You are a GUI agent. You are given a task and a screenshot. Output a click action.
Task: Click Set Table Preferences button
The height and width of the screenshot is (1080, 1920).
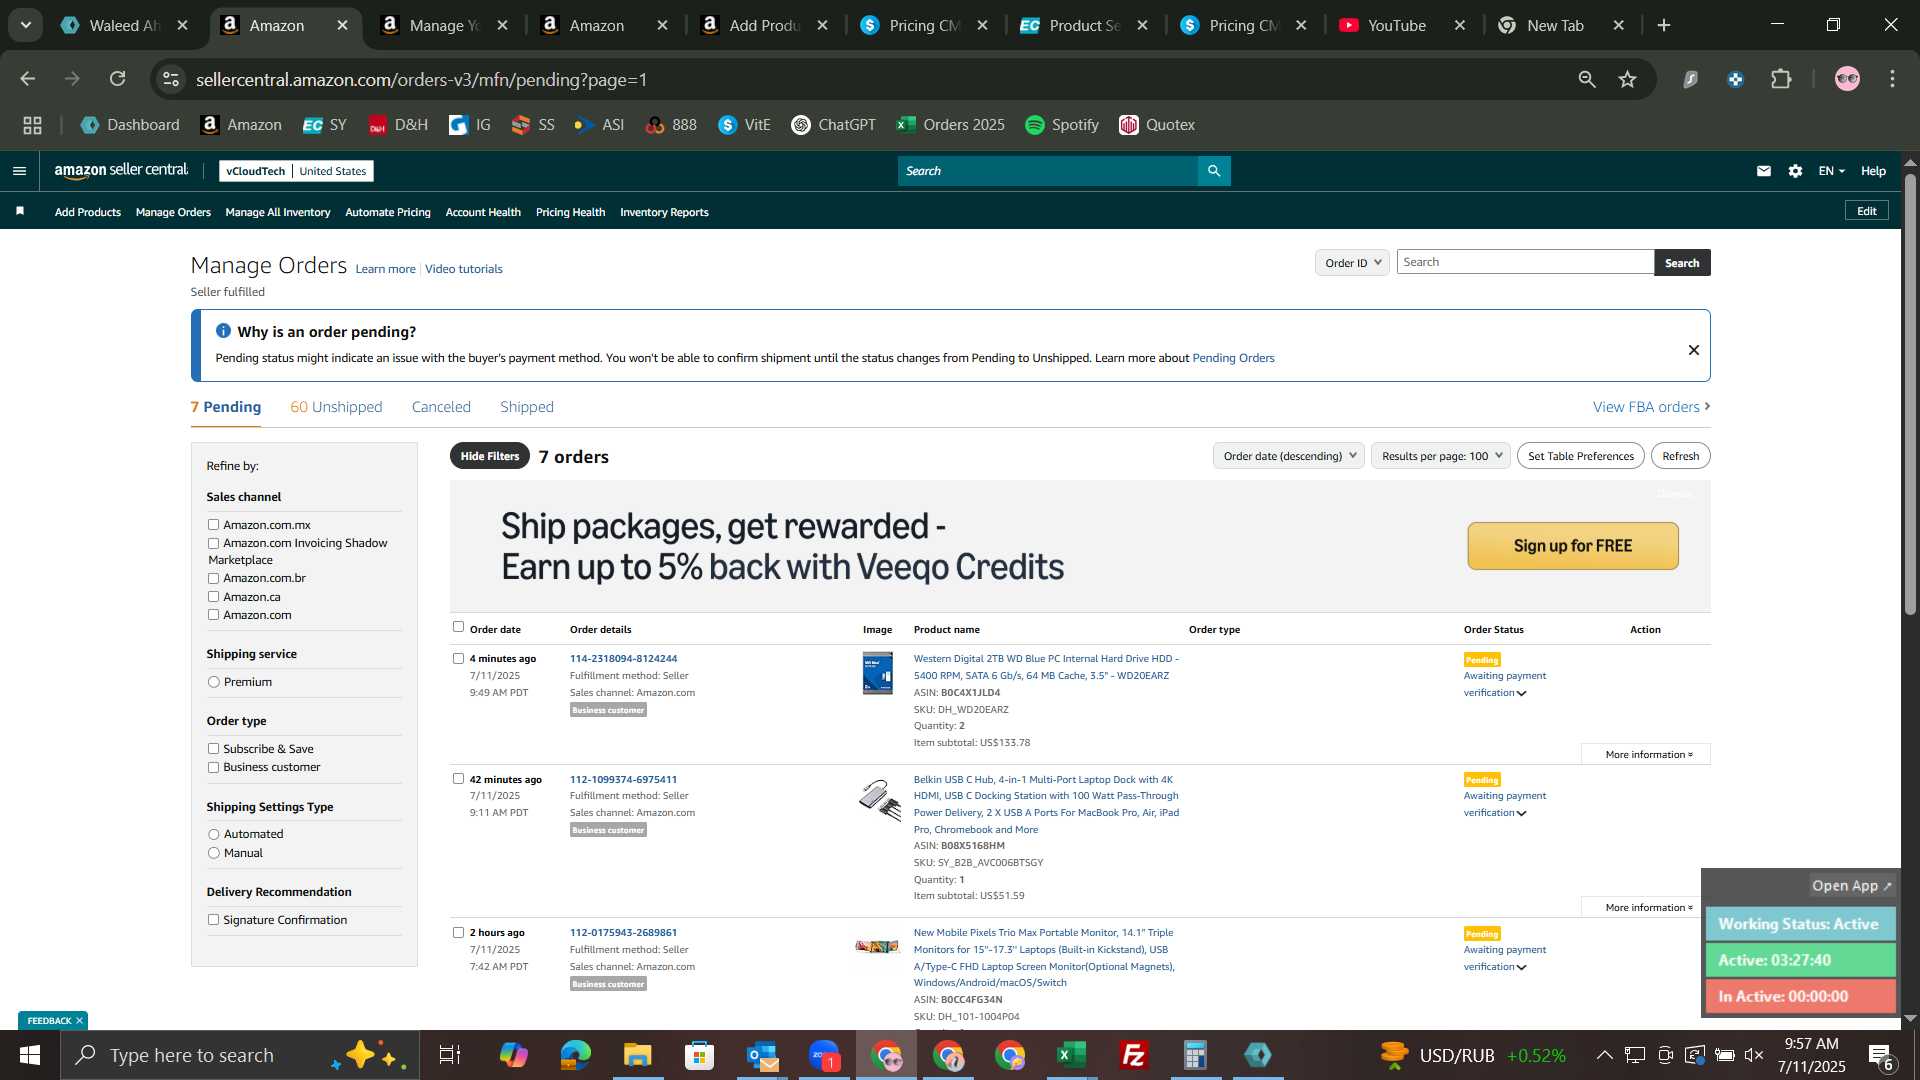pos(1581,456)
